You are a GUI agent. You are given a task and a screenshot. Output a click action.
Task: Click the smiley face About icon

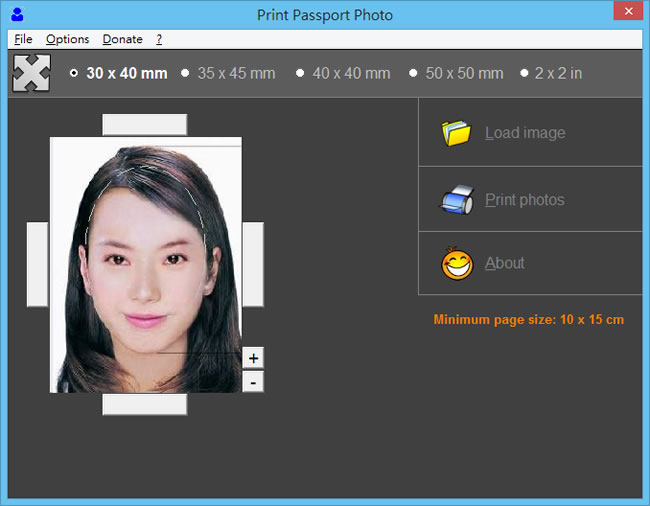[x=457, y=264]
